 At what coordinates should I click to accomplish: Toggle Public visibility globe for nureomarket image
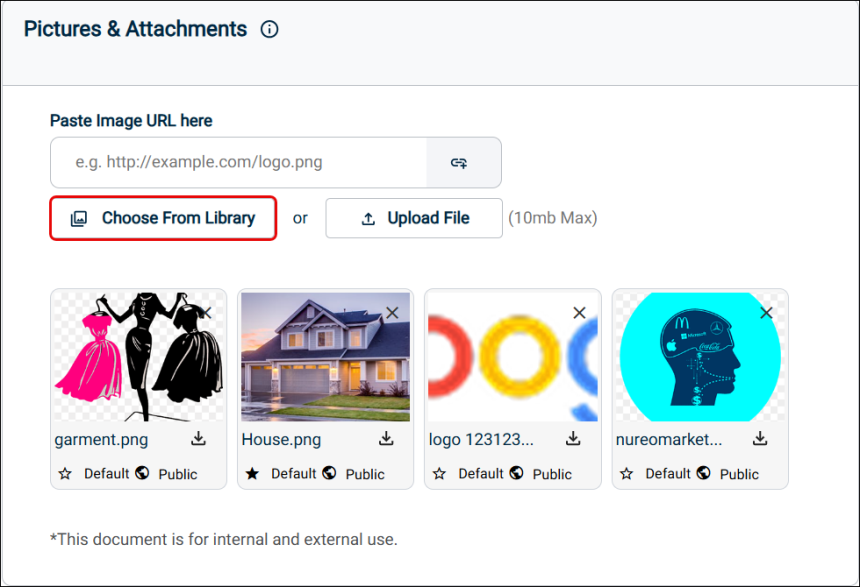point(704,473)
